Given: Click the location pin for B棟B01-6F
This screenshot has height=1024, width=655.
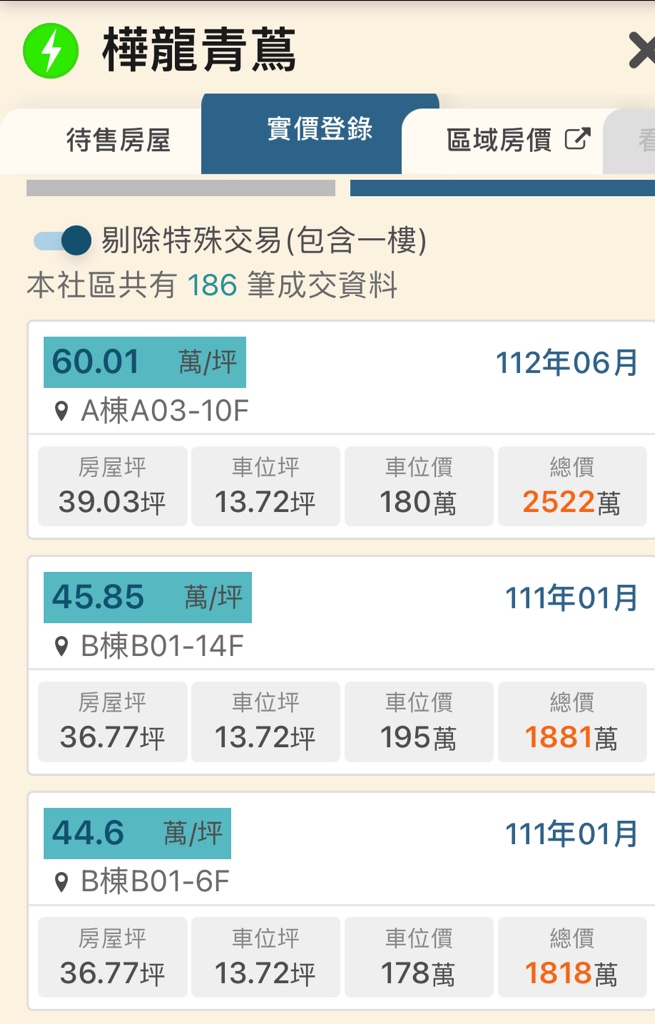Looking at the screenshot, I should [62, 882].
